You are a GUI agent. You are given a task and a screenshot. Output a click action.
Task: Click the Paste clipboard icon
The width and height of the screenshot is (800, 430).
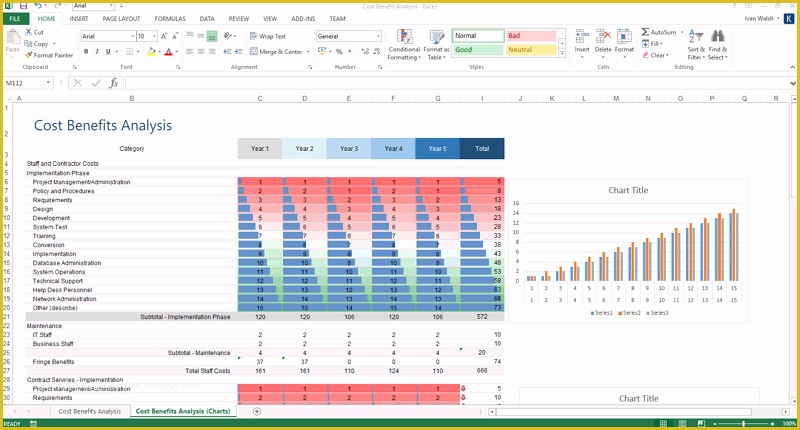pyautogui.click(x=13, y=38)
